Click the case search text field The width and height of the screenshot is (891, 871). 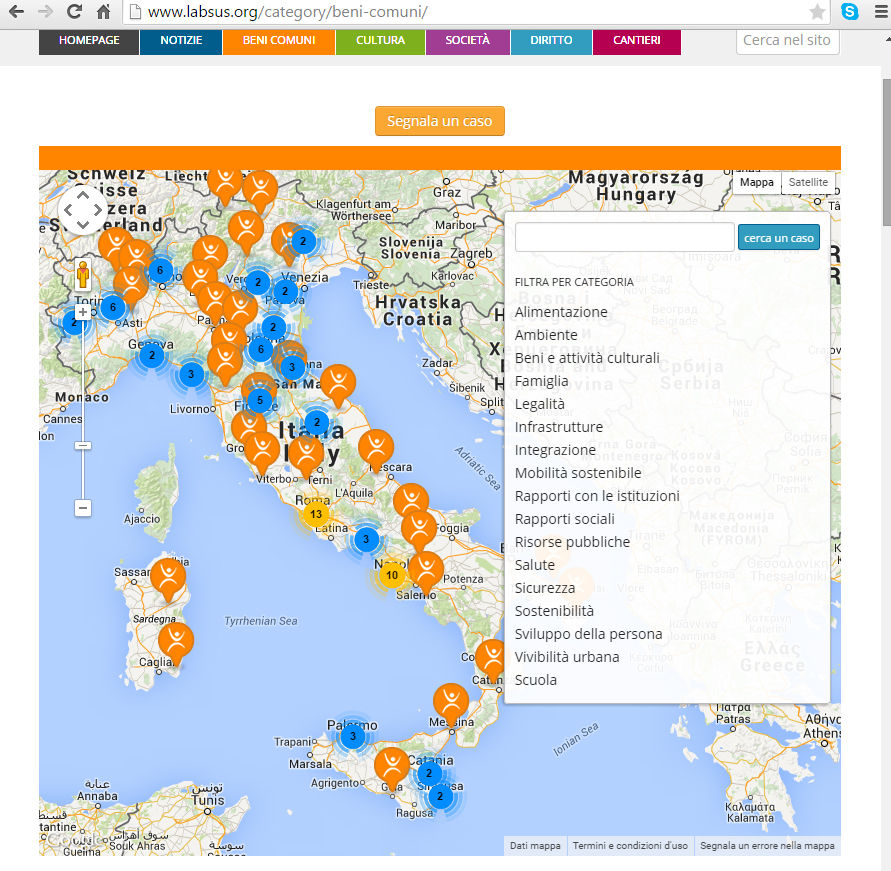pos(624,237)
